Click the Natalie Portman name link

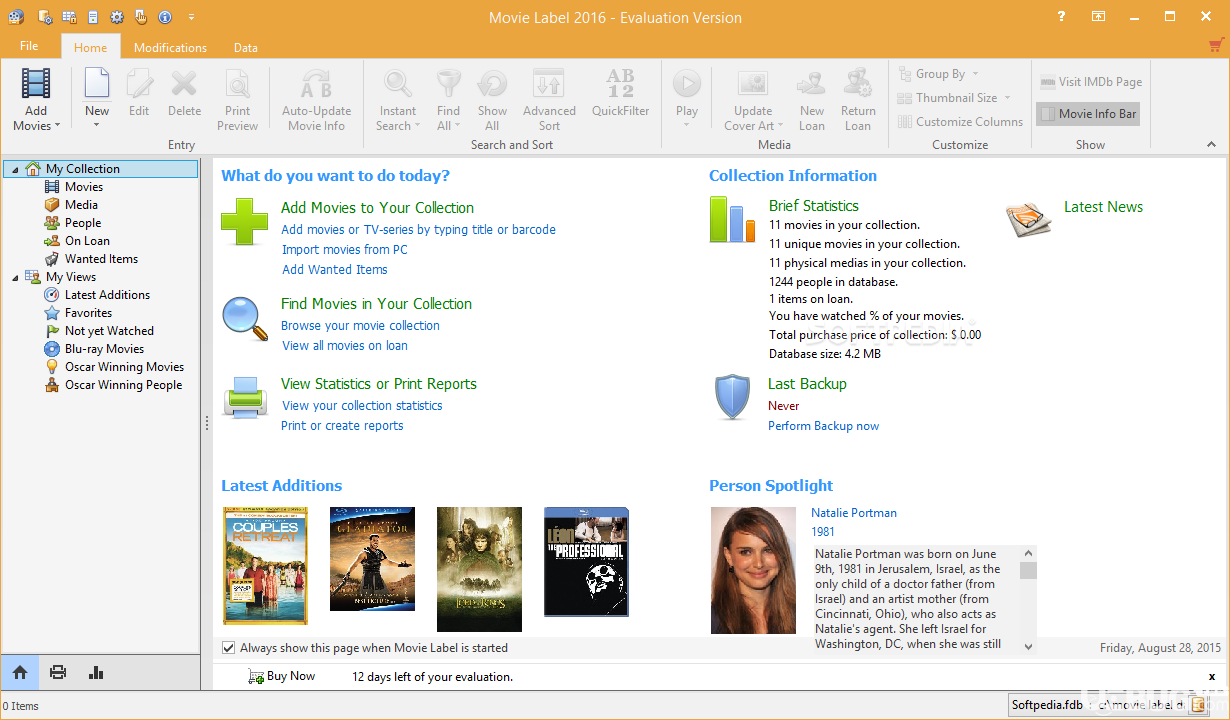click(x=854, y=512)
